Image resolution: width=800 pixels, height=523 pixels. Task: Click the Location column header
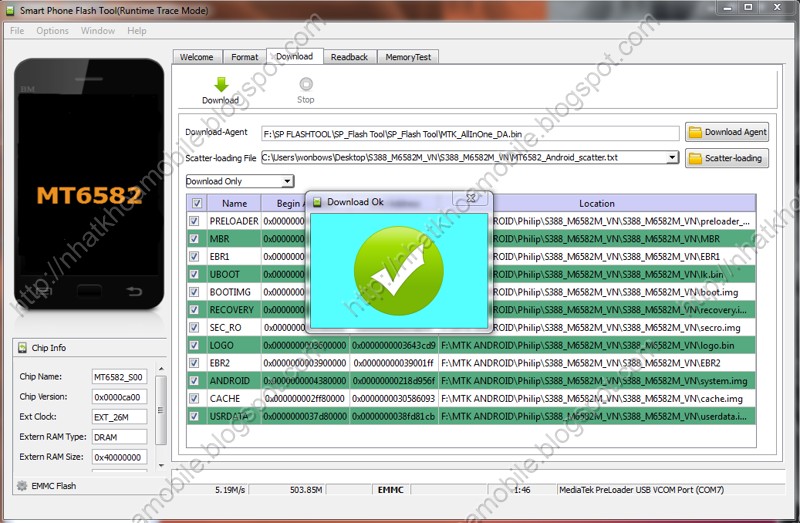596,204
